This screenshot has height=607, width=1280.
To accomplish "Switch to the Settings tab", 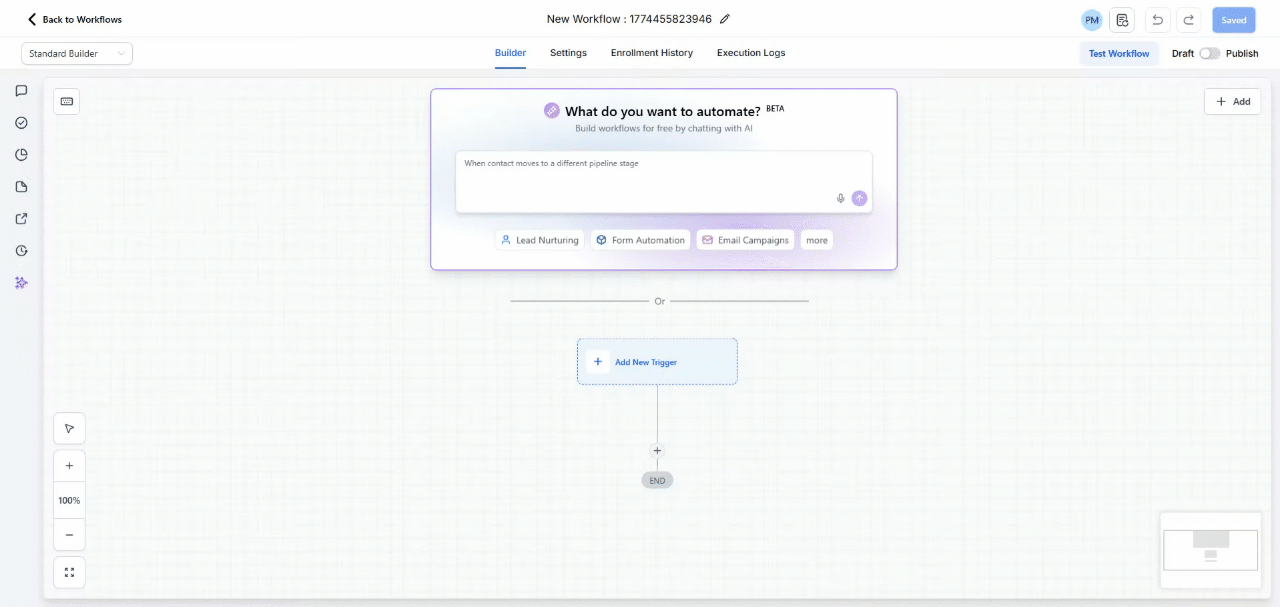I will (568, 53).
